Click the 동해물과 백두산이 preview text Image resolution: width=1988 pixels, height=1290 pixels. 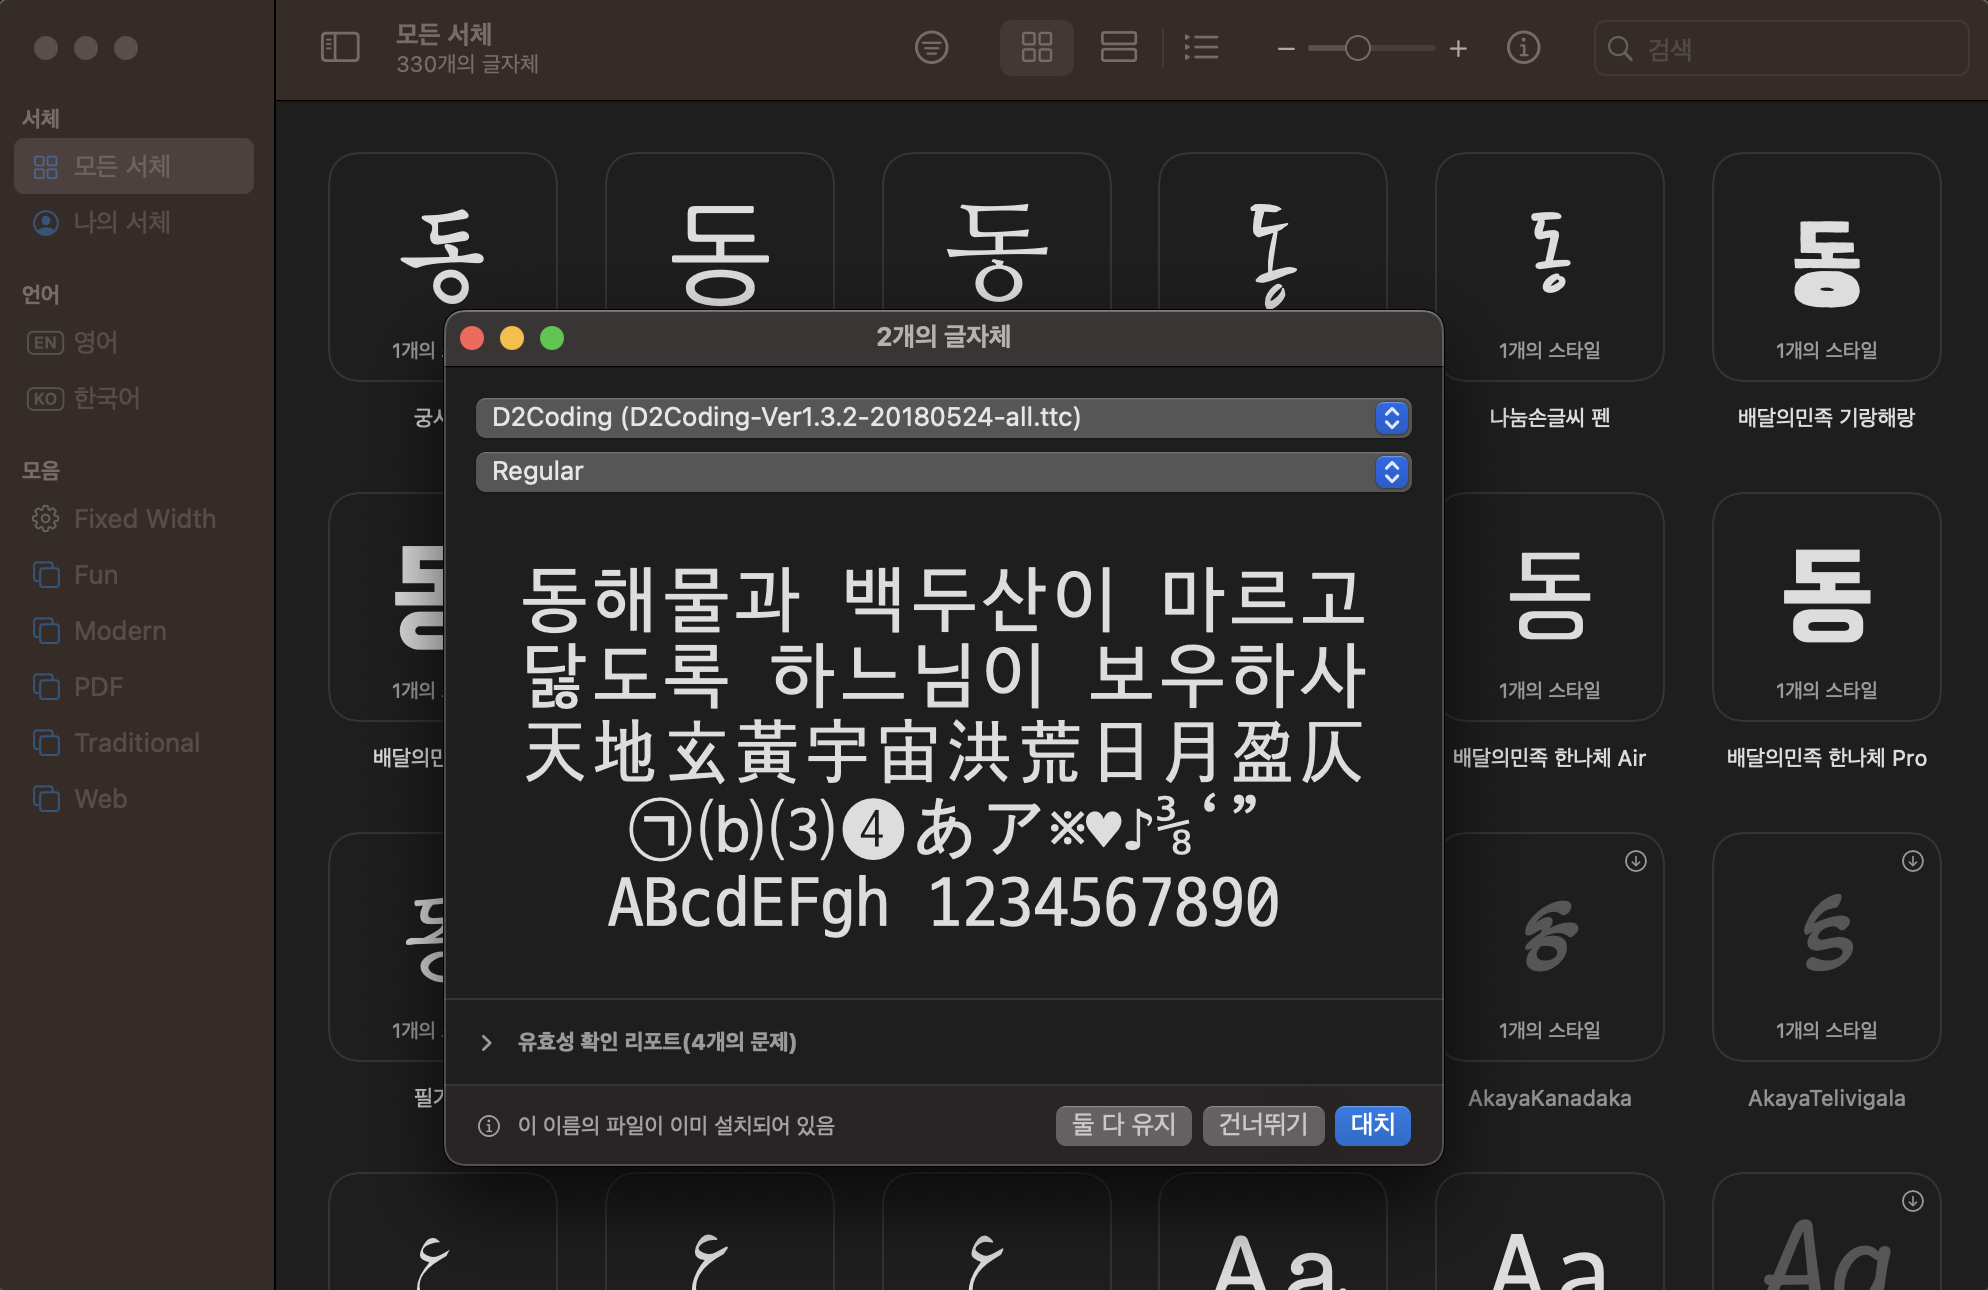(818, 600)
